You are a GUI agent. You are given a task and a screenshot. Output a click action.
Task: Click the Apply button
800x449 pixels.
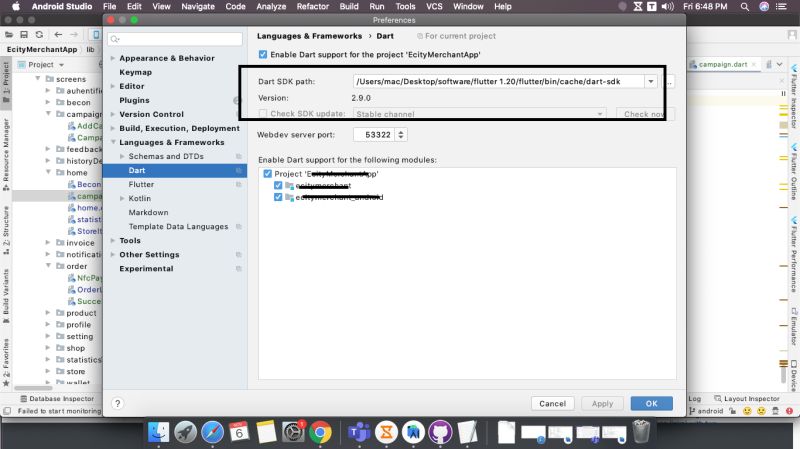[602, 404]
